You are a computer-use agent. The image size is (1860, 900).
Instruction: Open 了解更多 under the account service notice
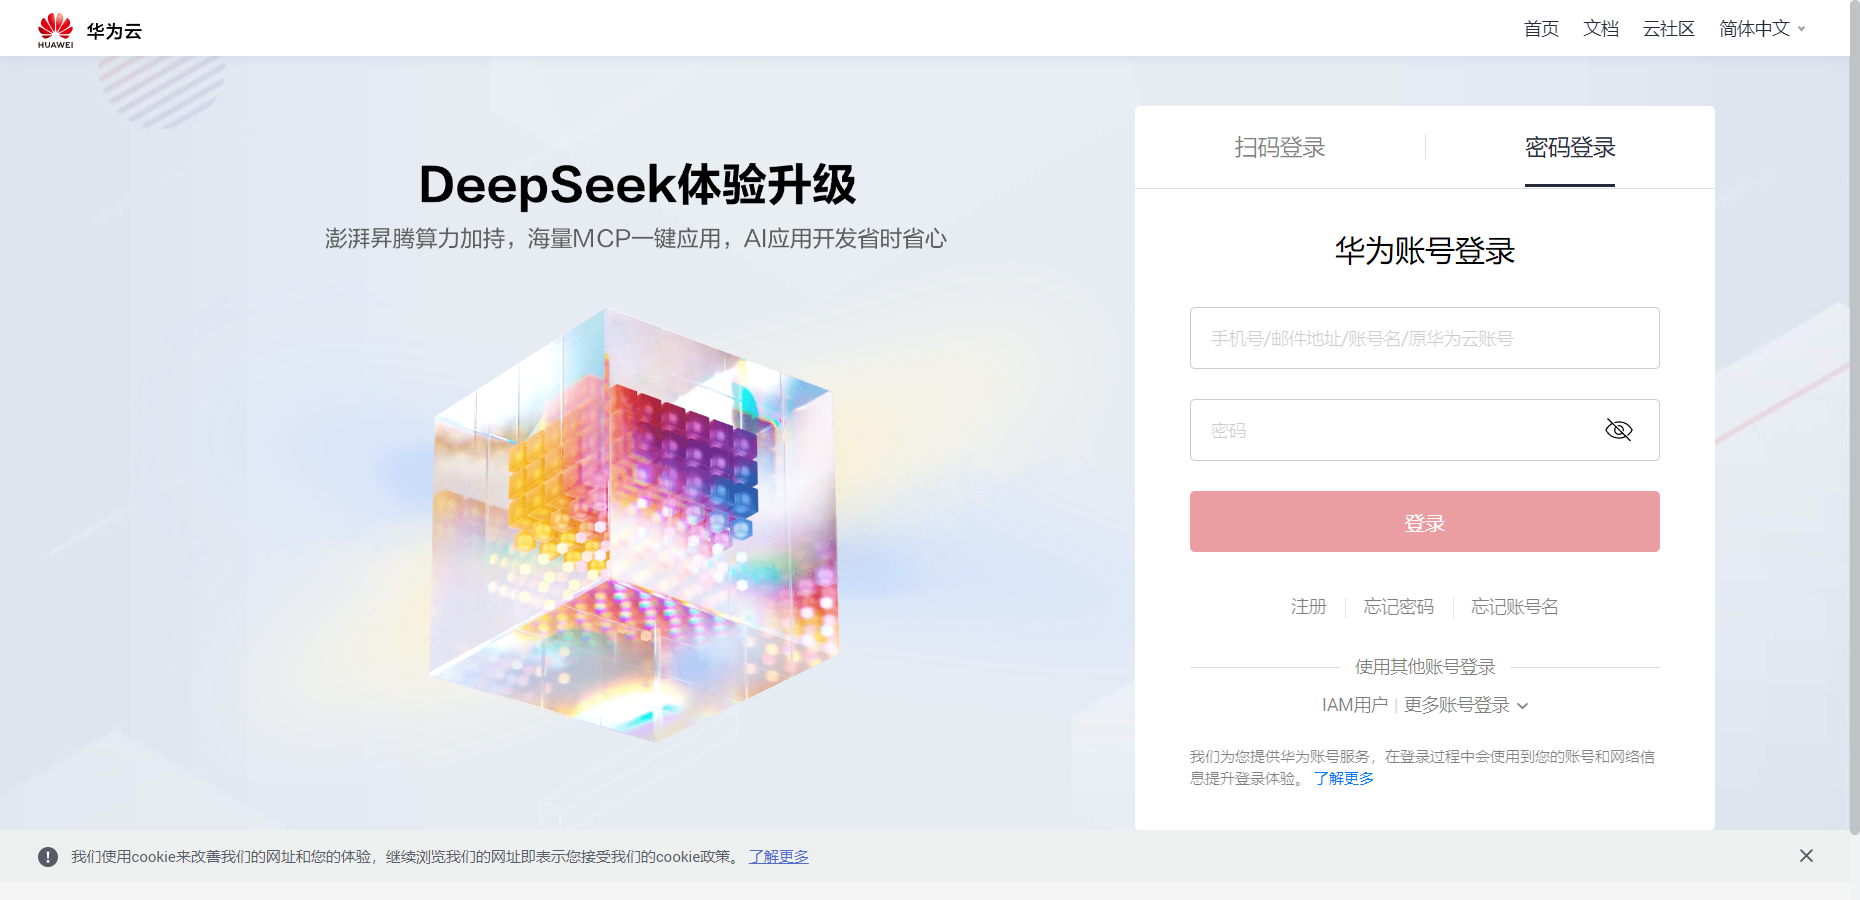[1343, 779]
